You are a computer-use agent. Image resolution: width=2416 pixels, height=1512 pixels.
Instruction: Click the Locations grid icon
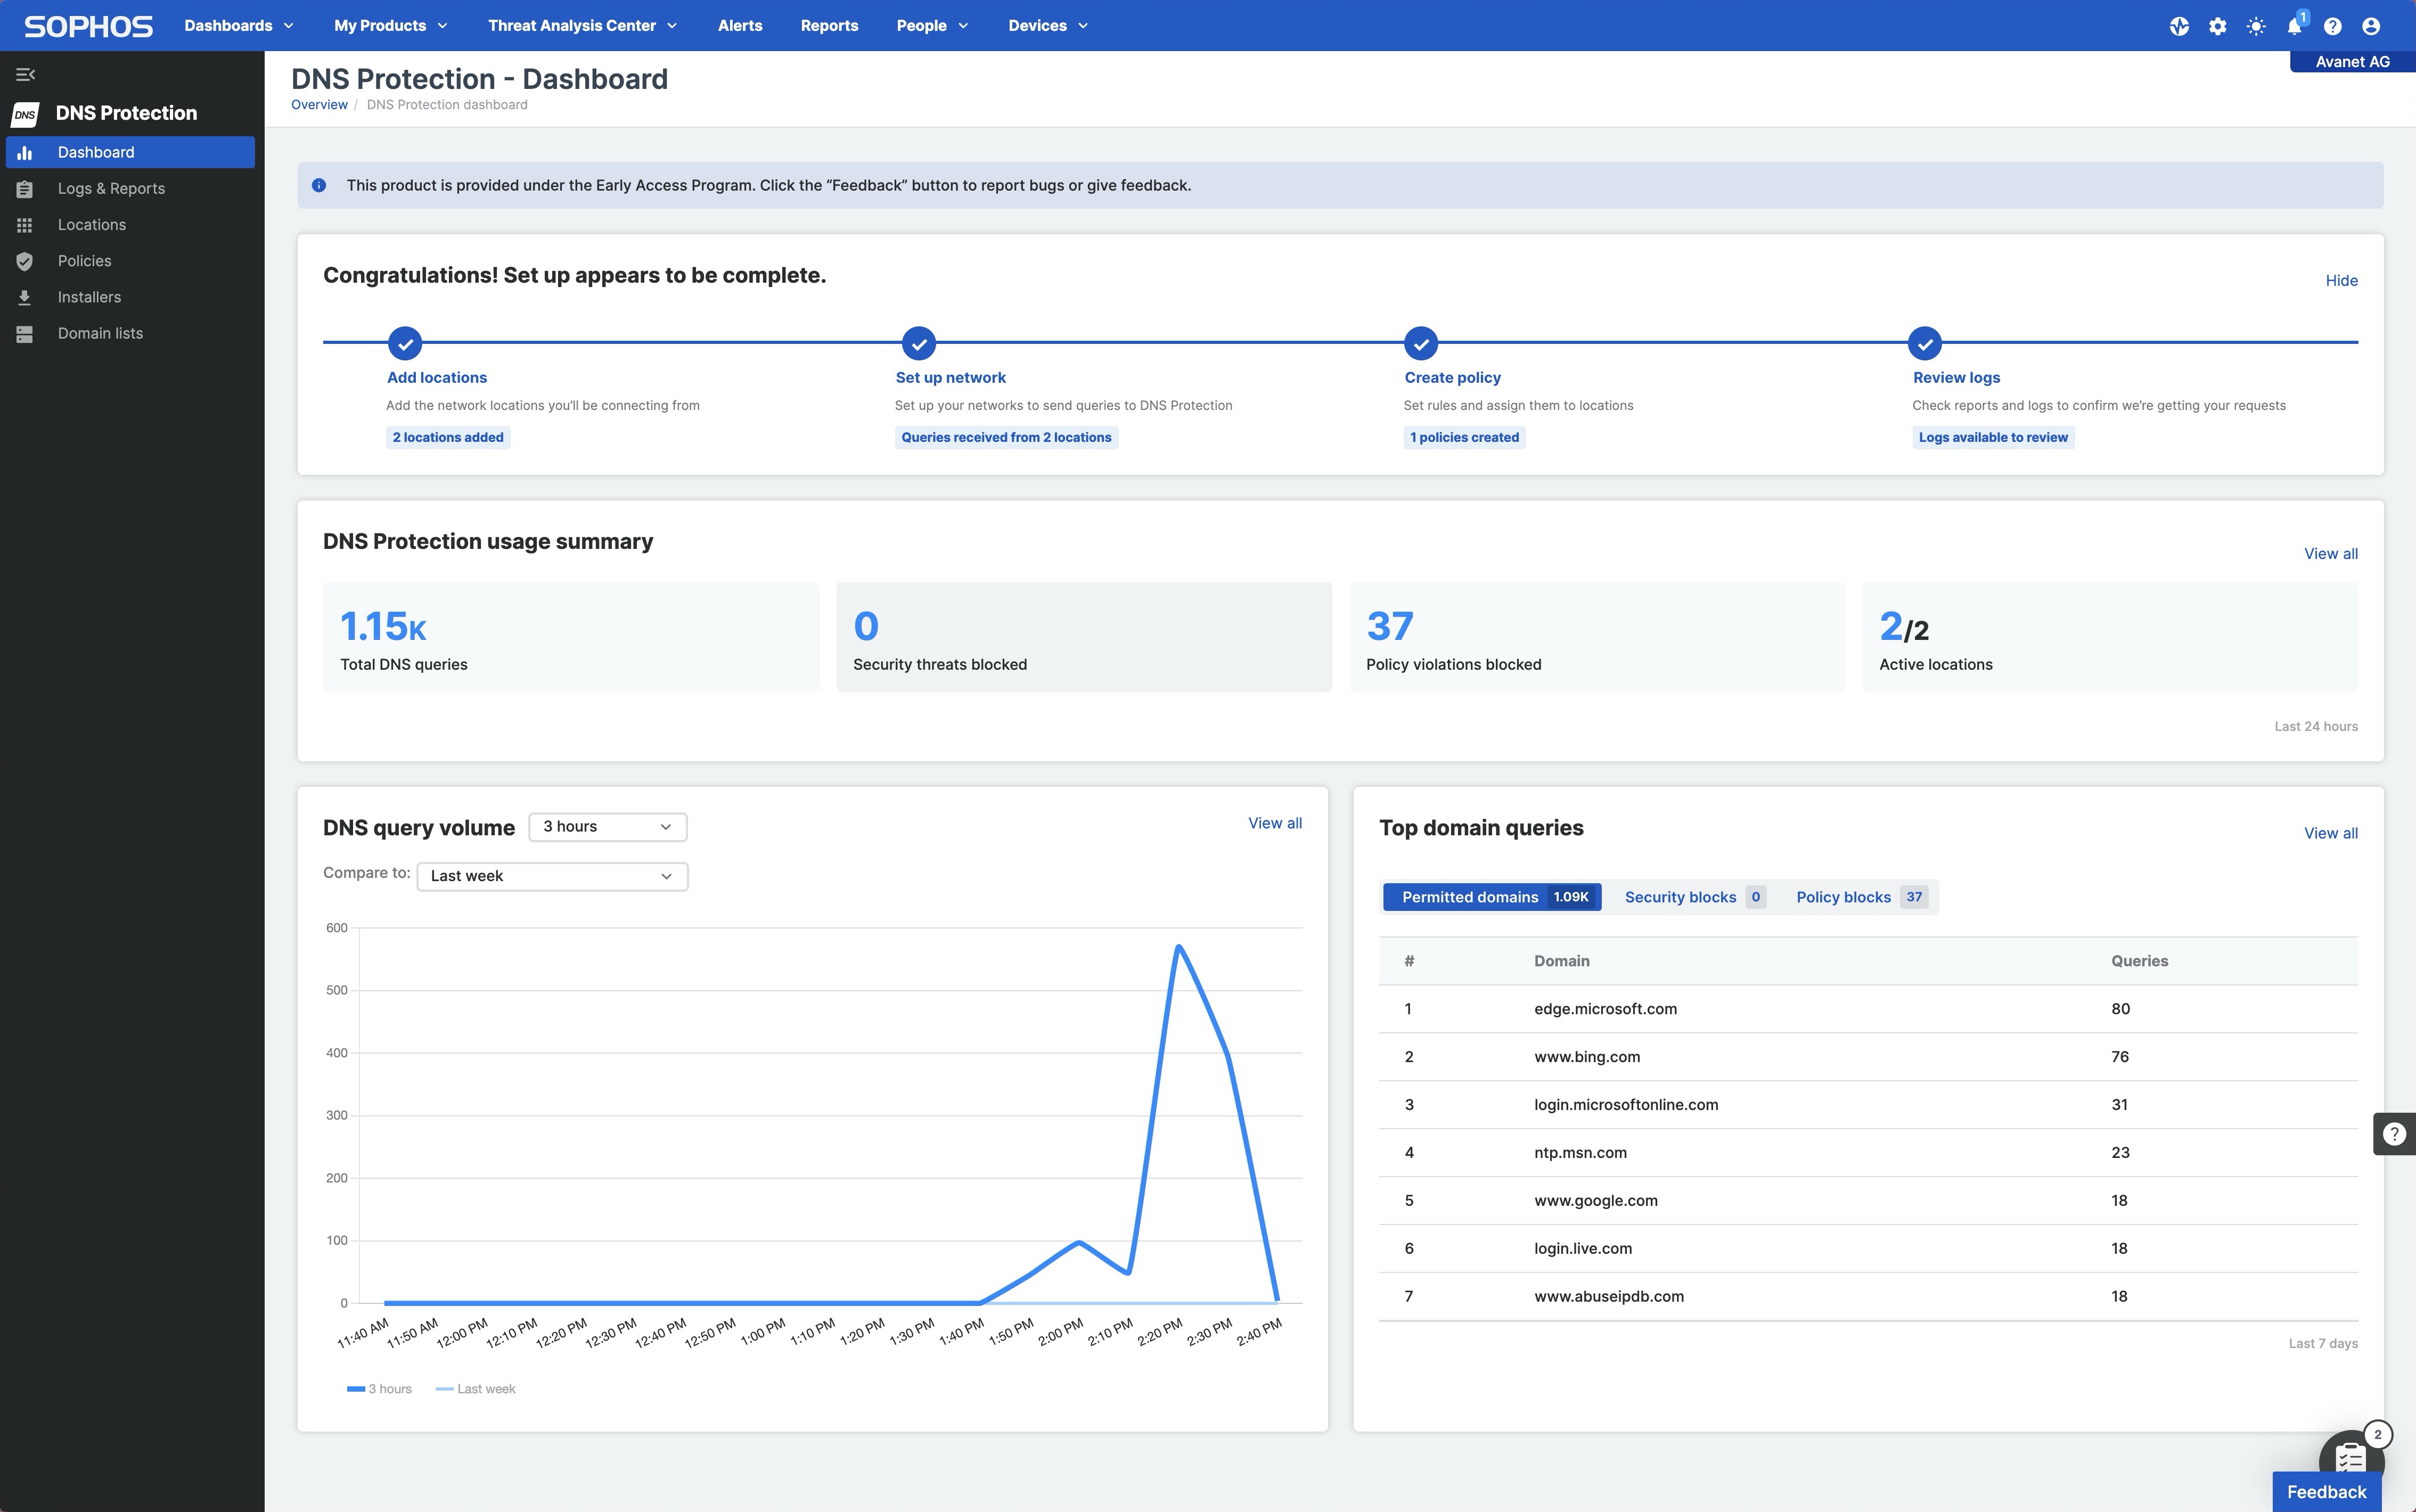pyautogui.click(x=25, y=225)
